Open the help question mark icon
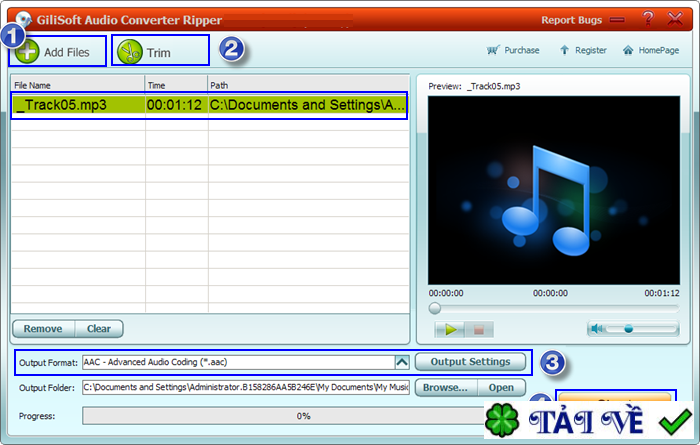 [x=648, y=19]
